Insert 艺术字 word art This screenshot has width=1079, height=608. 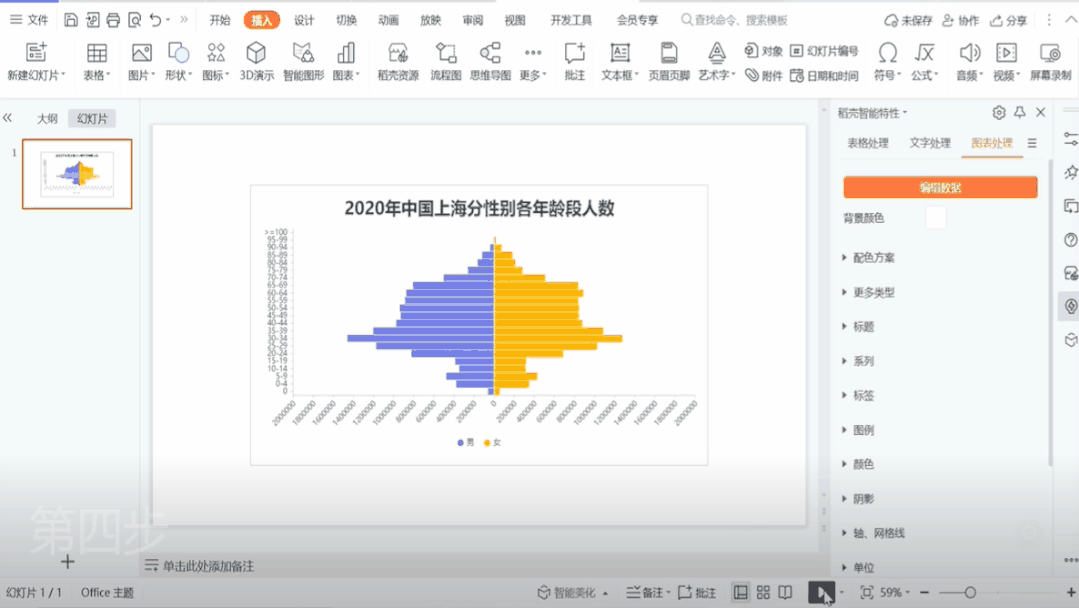point(716,53)
